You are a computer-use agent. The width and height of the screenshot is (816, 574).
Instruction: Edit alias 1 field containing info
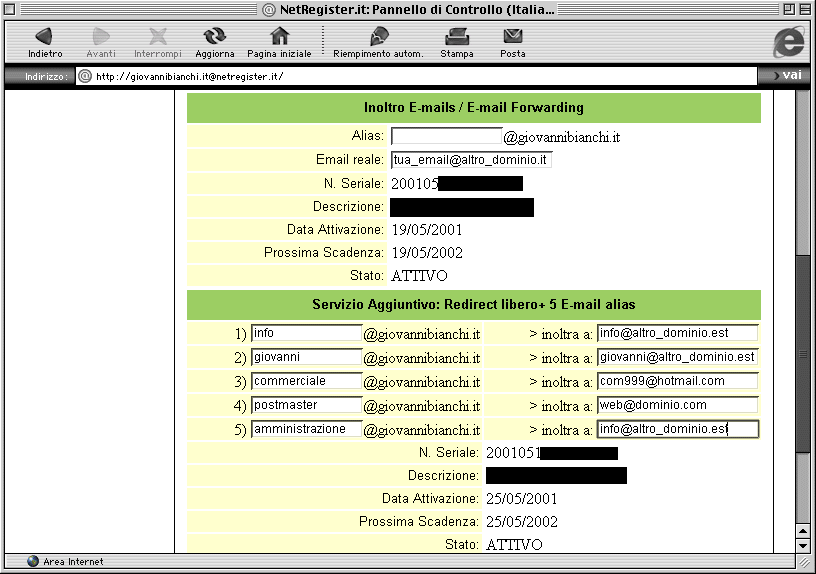pyautogui.click(x=307, y=333)
